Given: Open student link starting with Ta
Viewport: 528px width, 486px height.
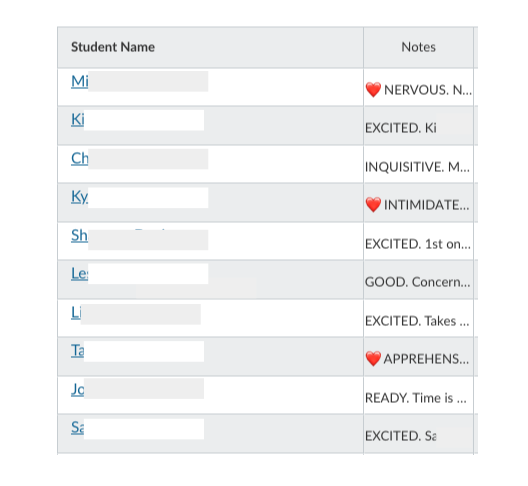Looking at the screenshot, I should pos(77,351).
